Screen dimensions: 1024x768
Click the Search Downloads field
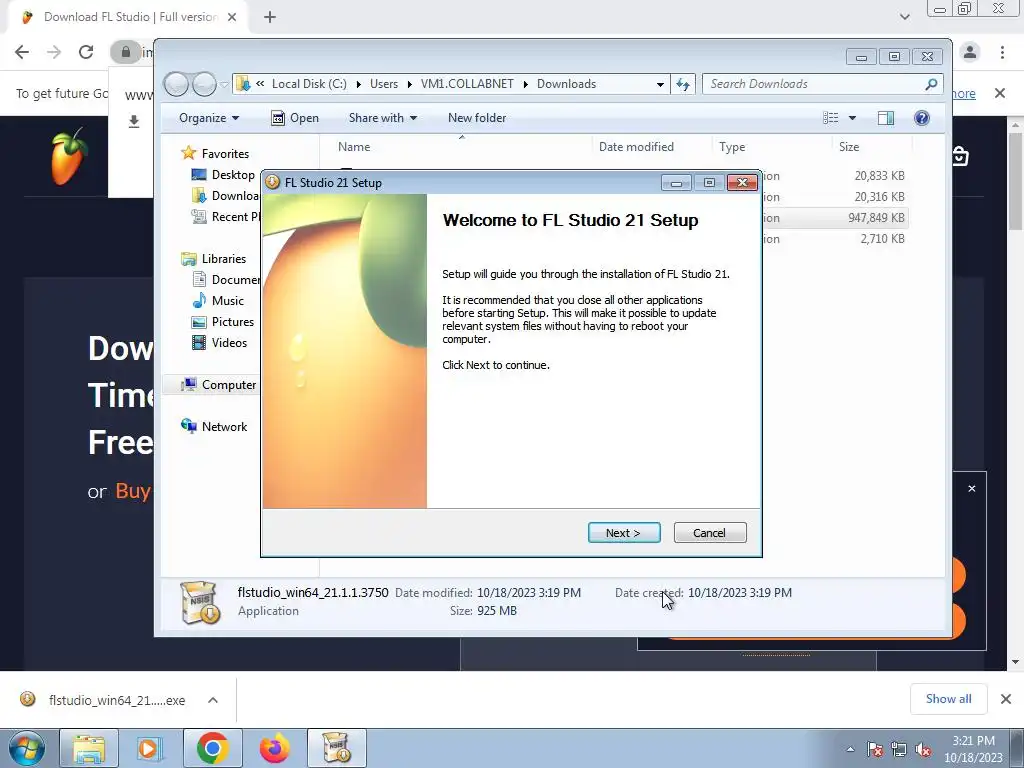[822, 84]
